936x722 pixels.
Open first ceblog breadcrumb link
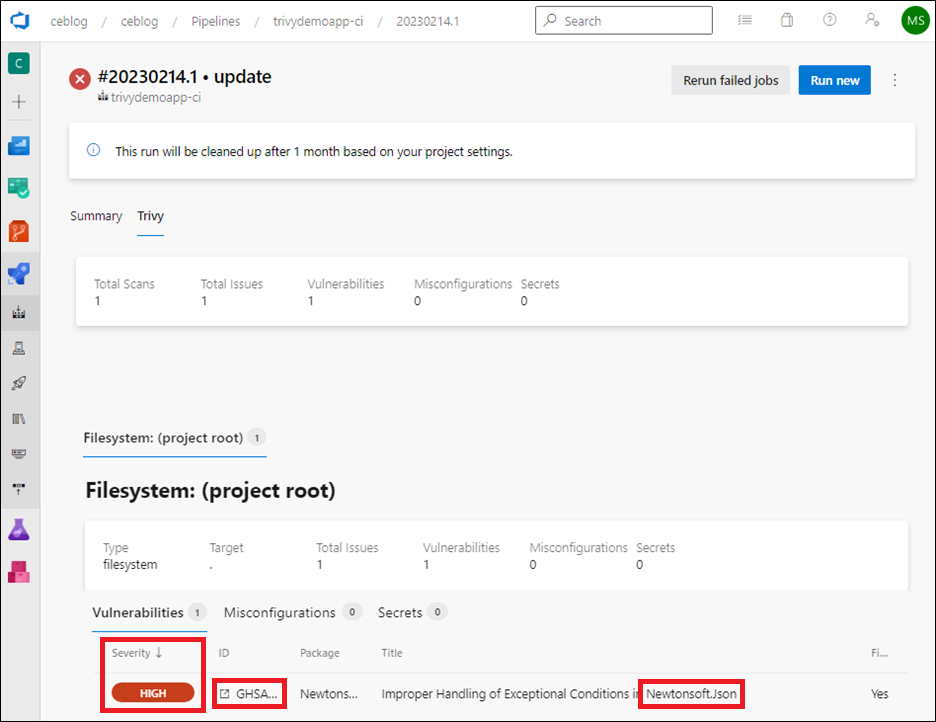coord(69,21)
